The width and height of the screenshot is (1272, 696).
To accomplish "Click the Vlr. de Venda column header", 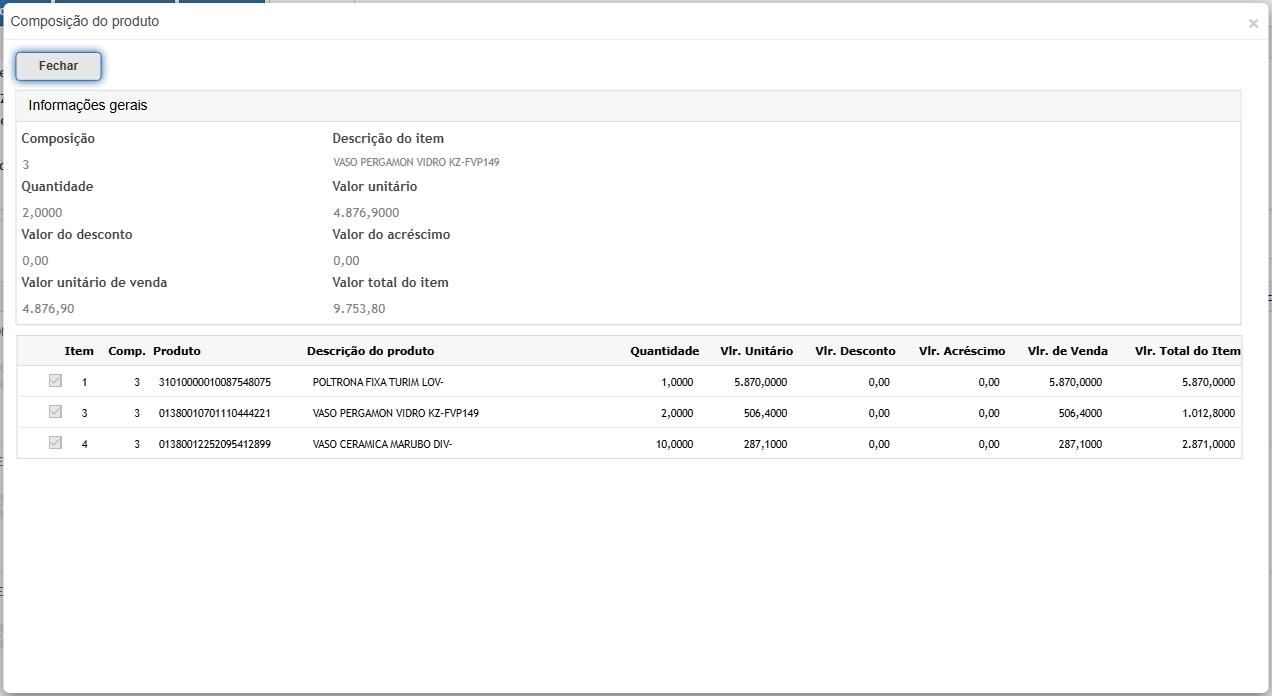I will coord(1068,351).
